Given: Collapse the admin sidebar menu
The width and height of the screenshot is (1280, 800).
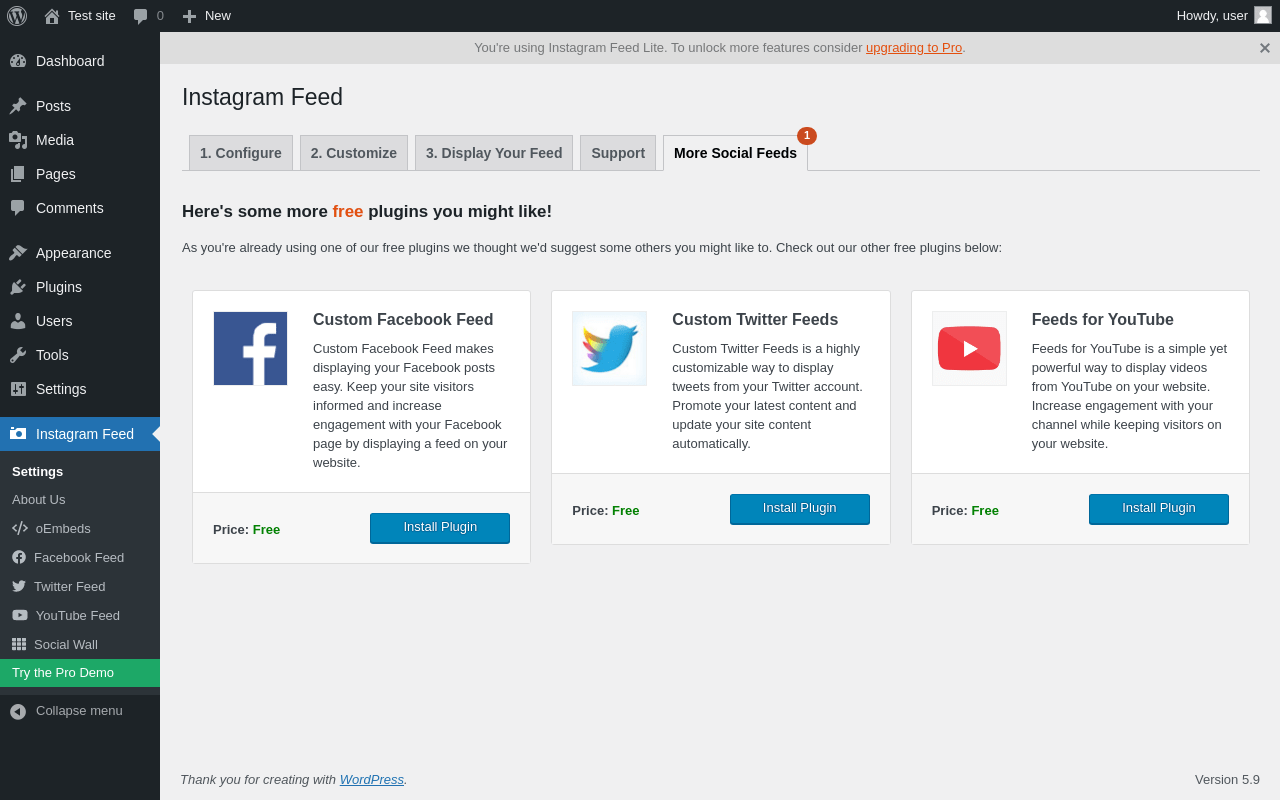Looking at the screenshot, I should pos(79,711).
